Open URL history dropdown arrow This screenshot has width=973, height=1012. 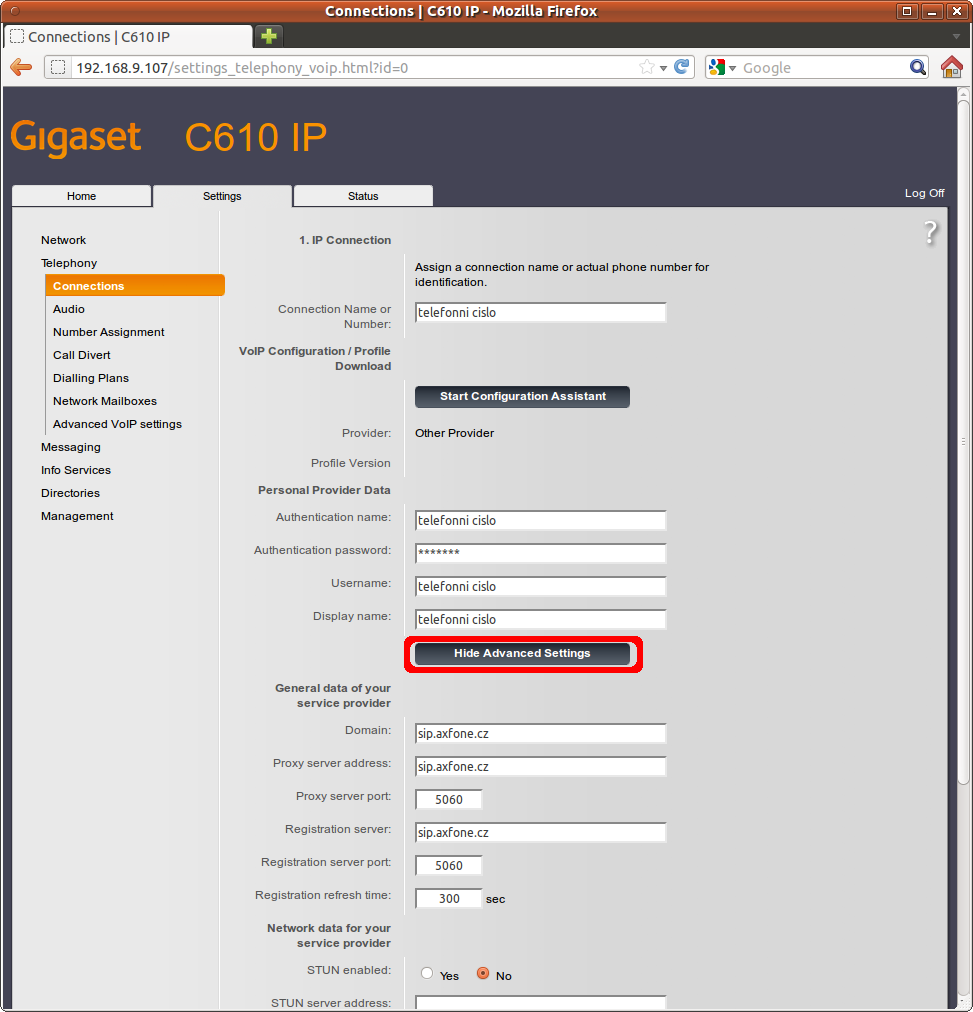click(663, 68)
